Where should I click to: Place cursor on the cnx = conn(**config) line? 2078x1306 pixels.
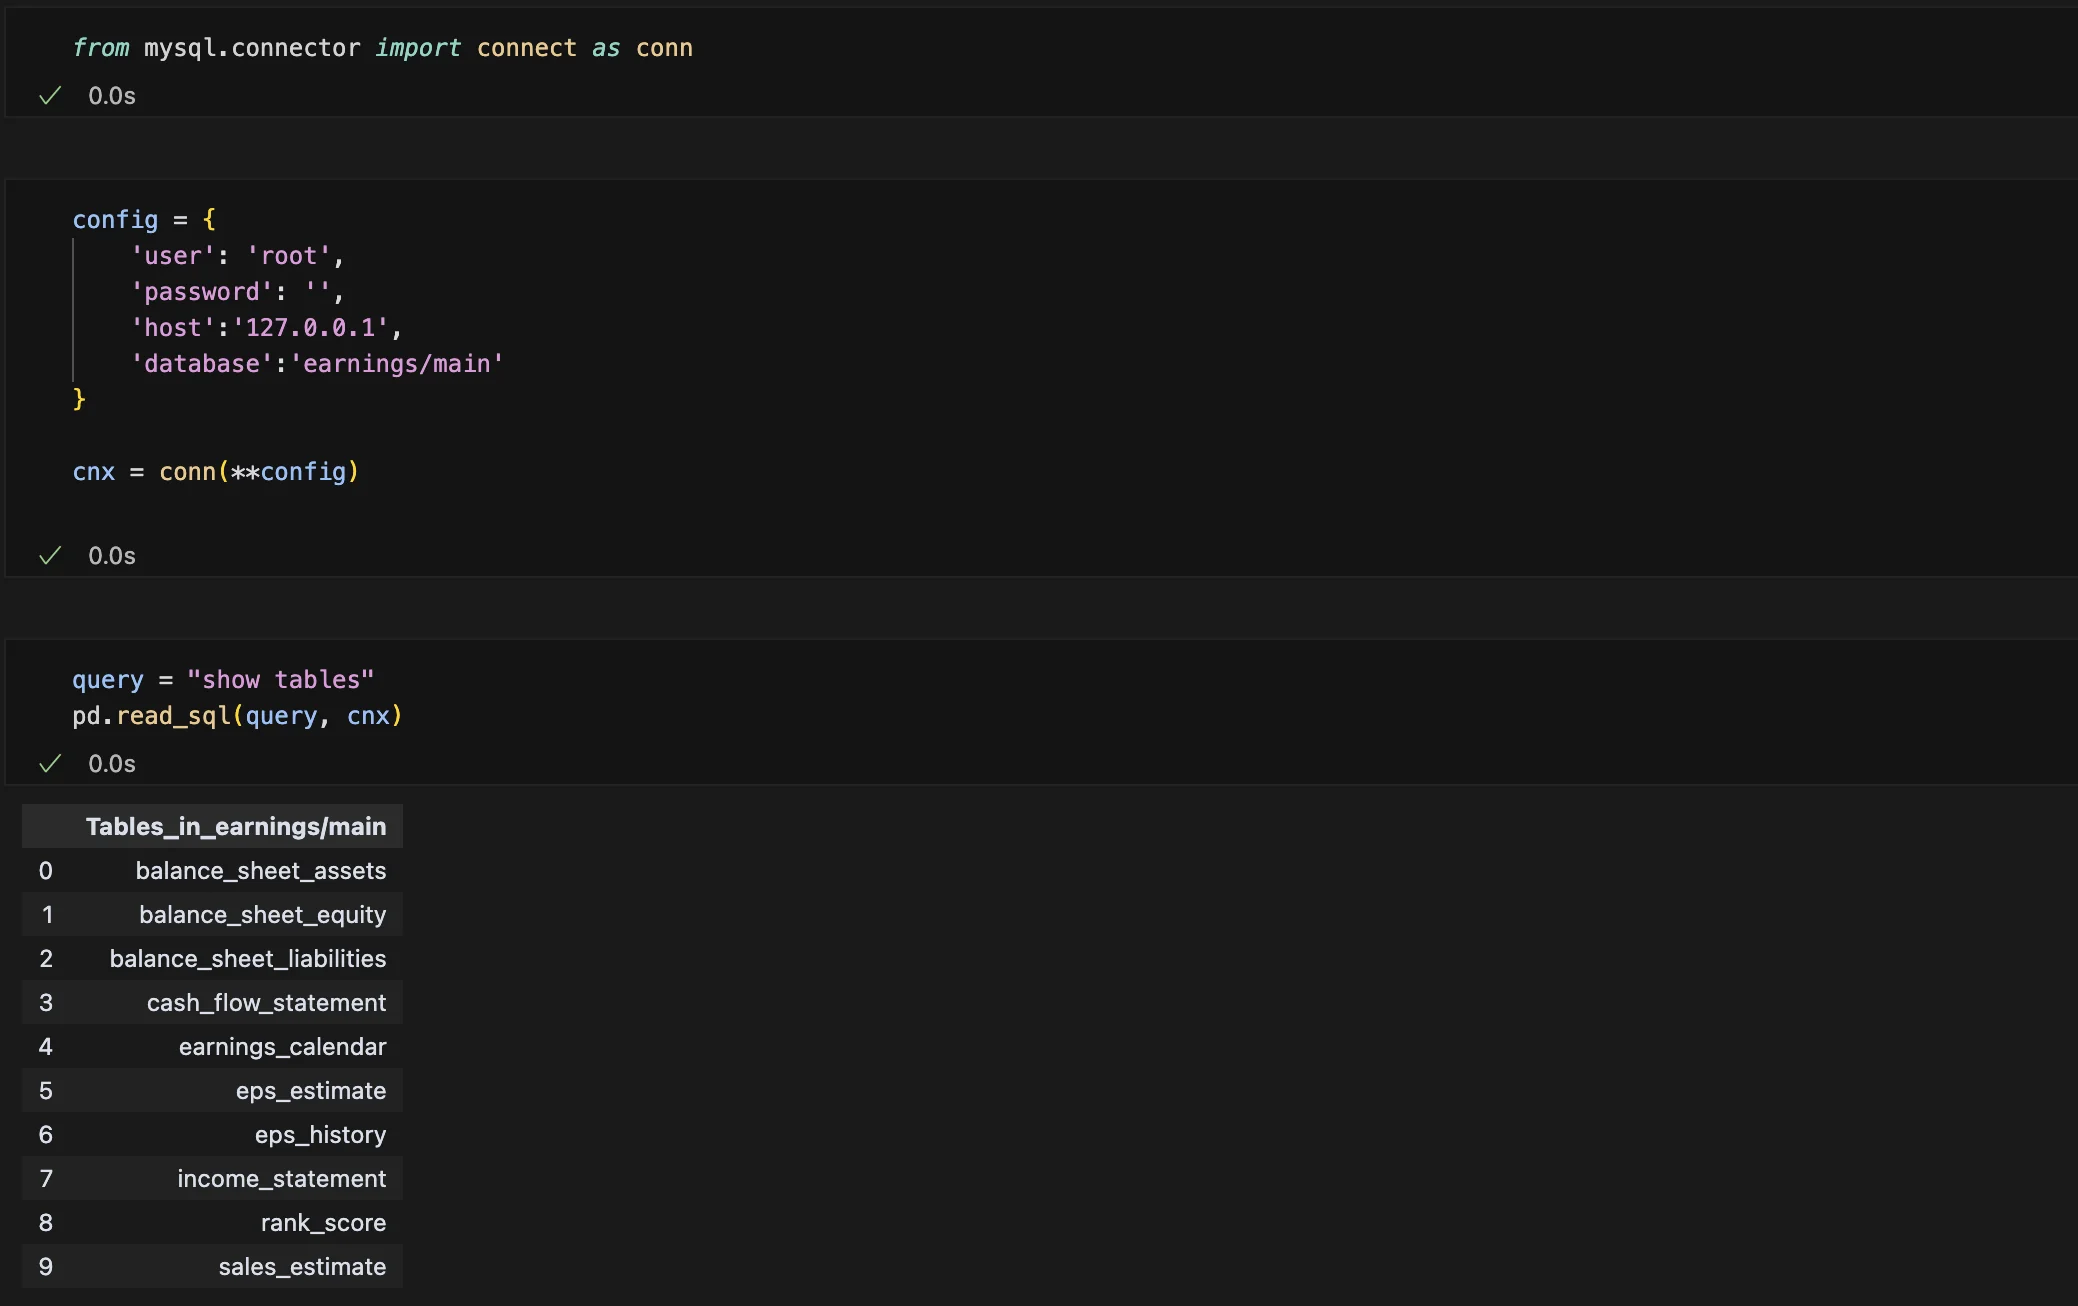coord(215,472)
